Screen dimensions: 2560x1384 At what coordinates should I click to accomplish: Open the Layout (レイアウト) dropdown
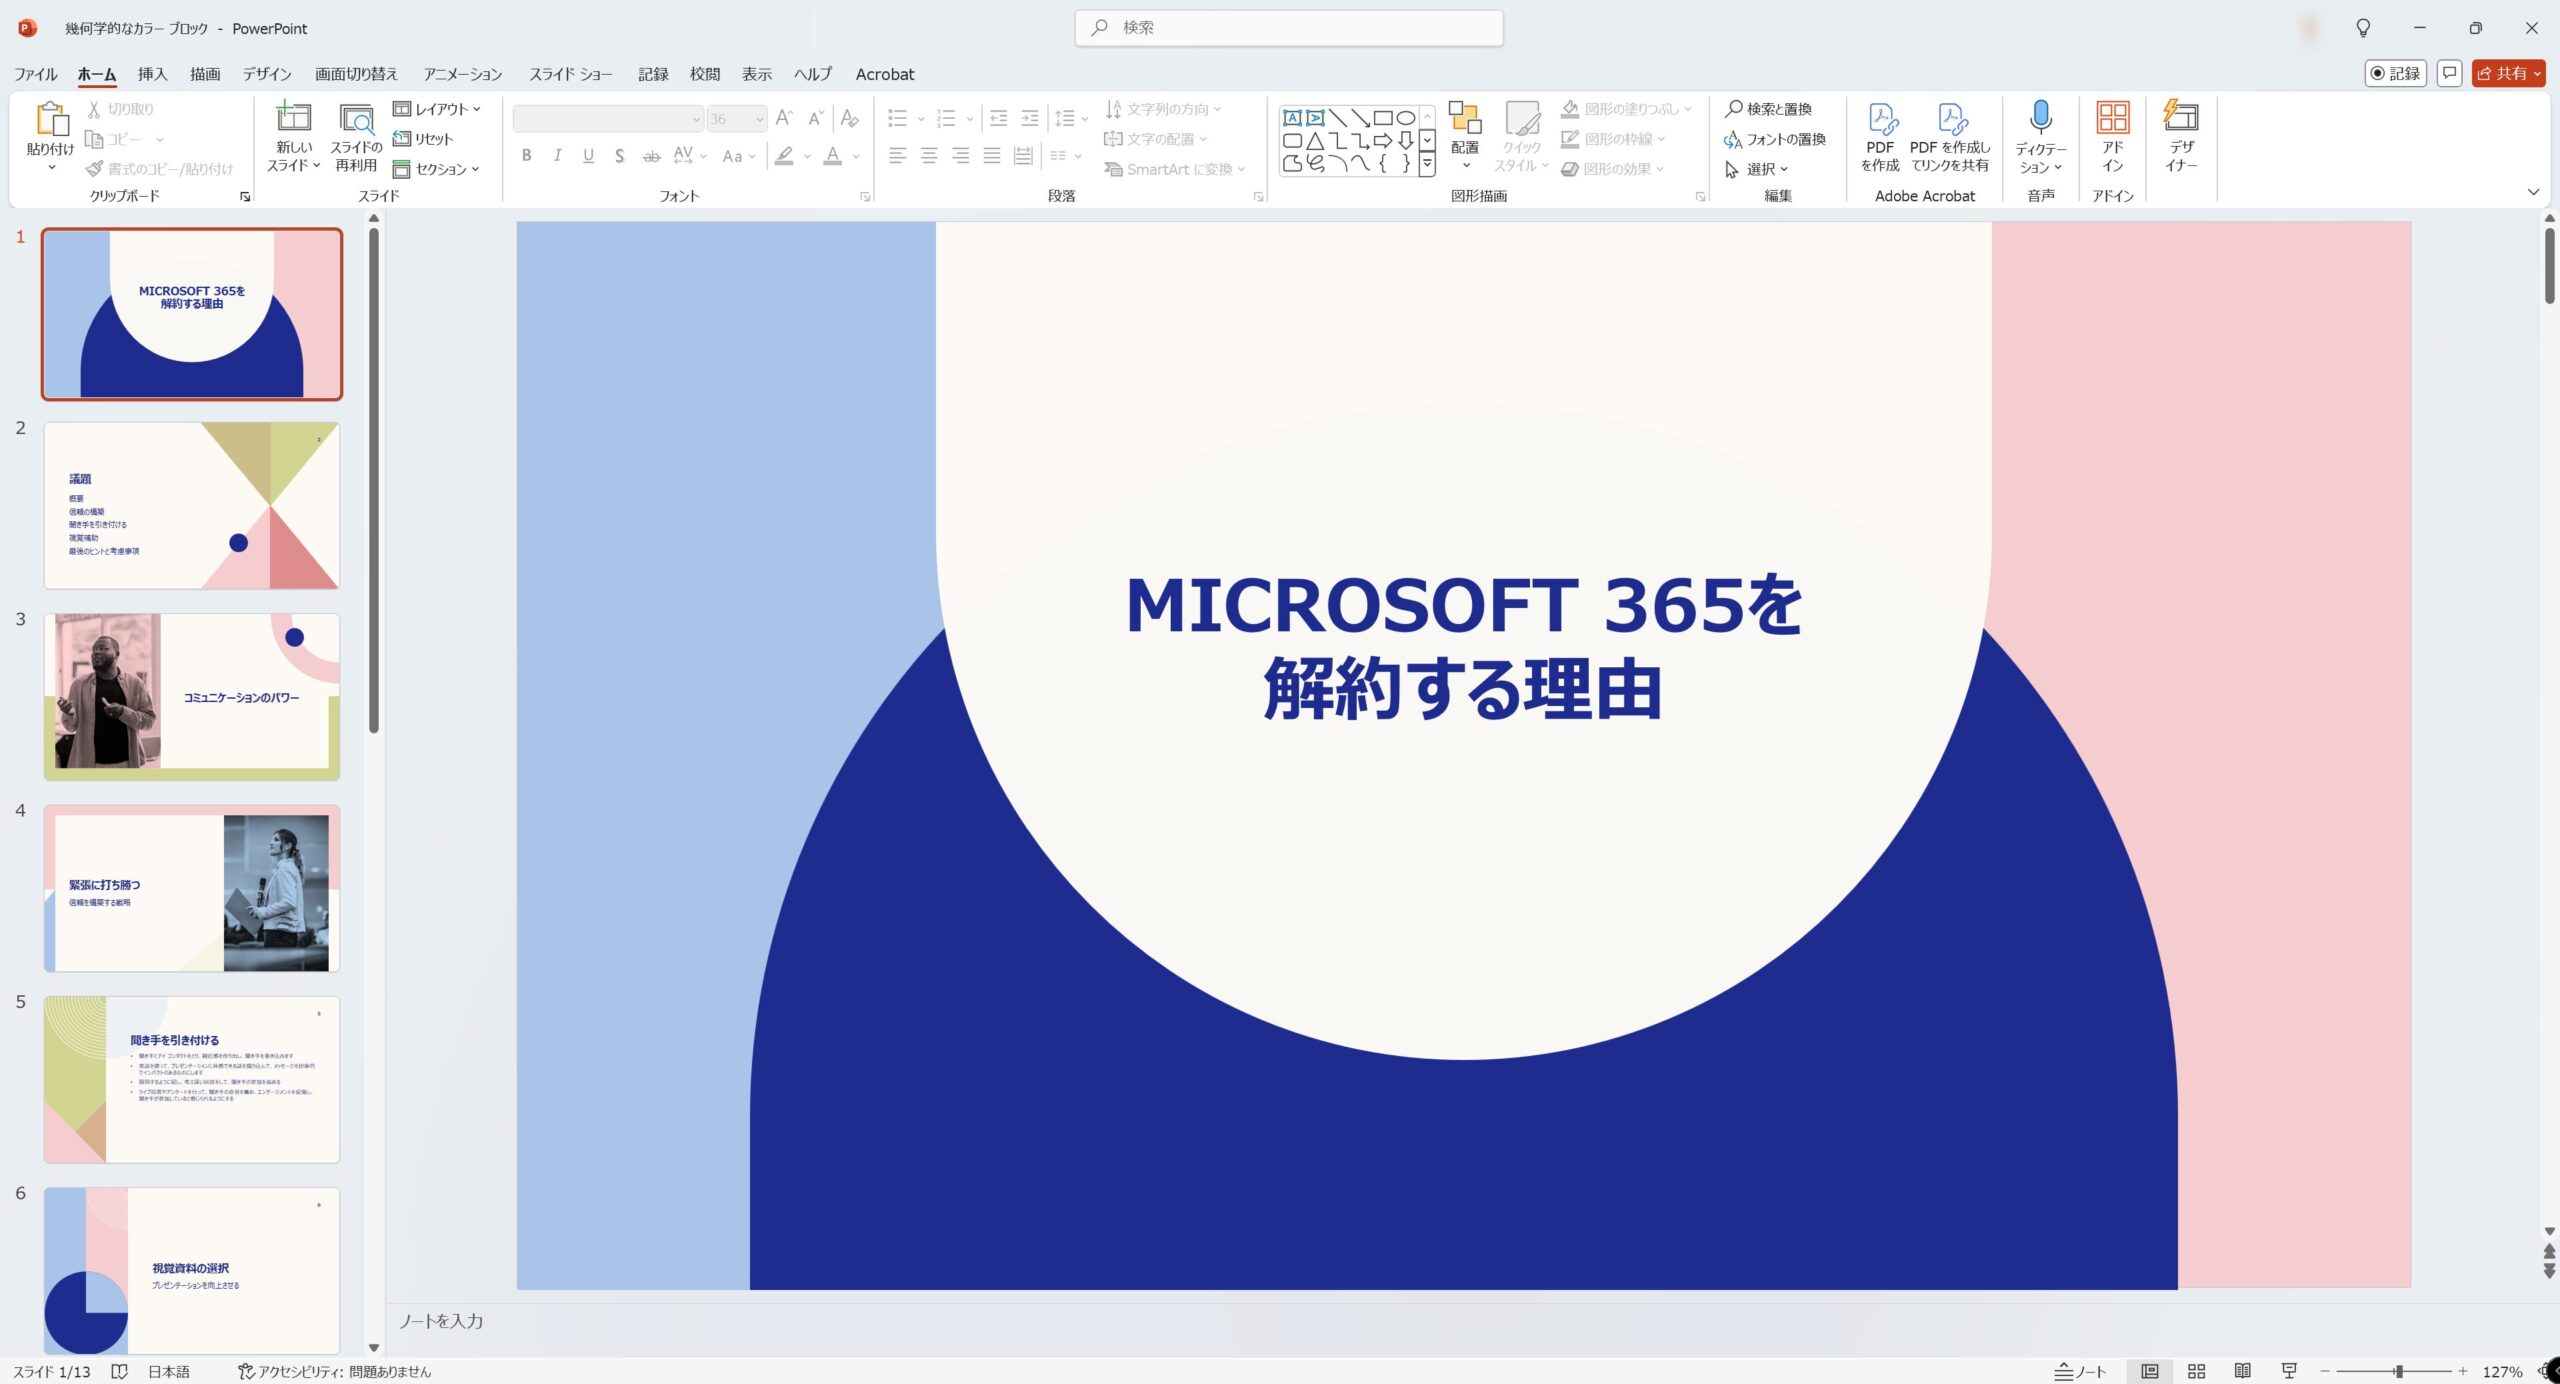coord(437,109)
